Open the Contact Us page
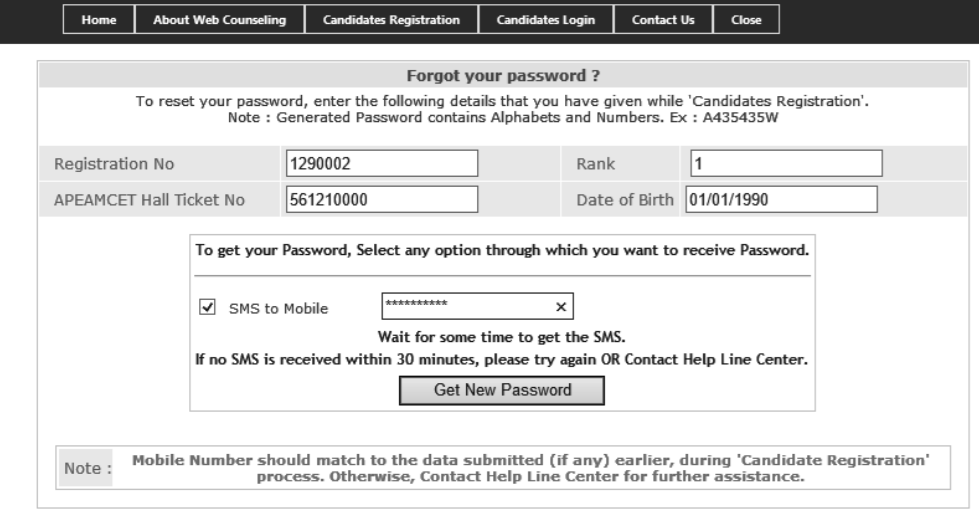 coord(663,20)
